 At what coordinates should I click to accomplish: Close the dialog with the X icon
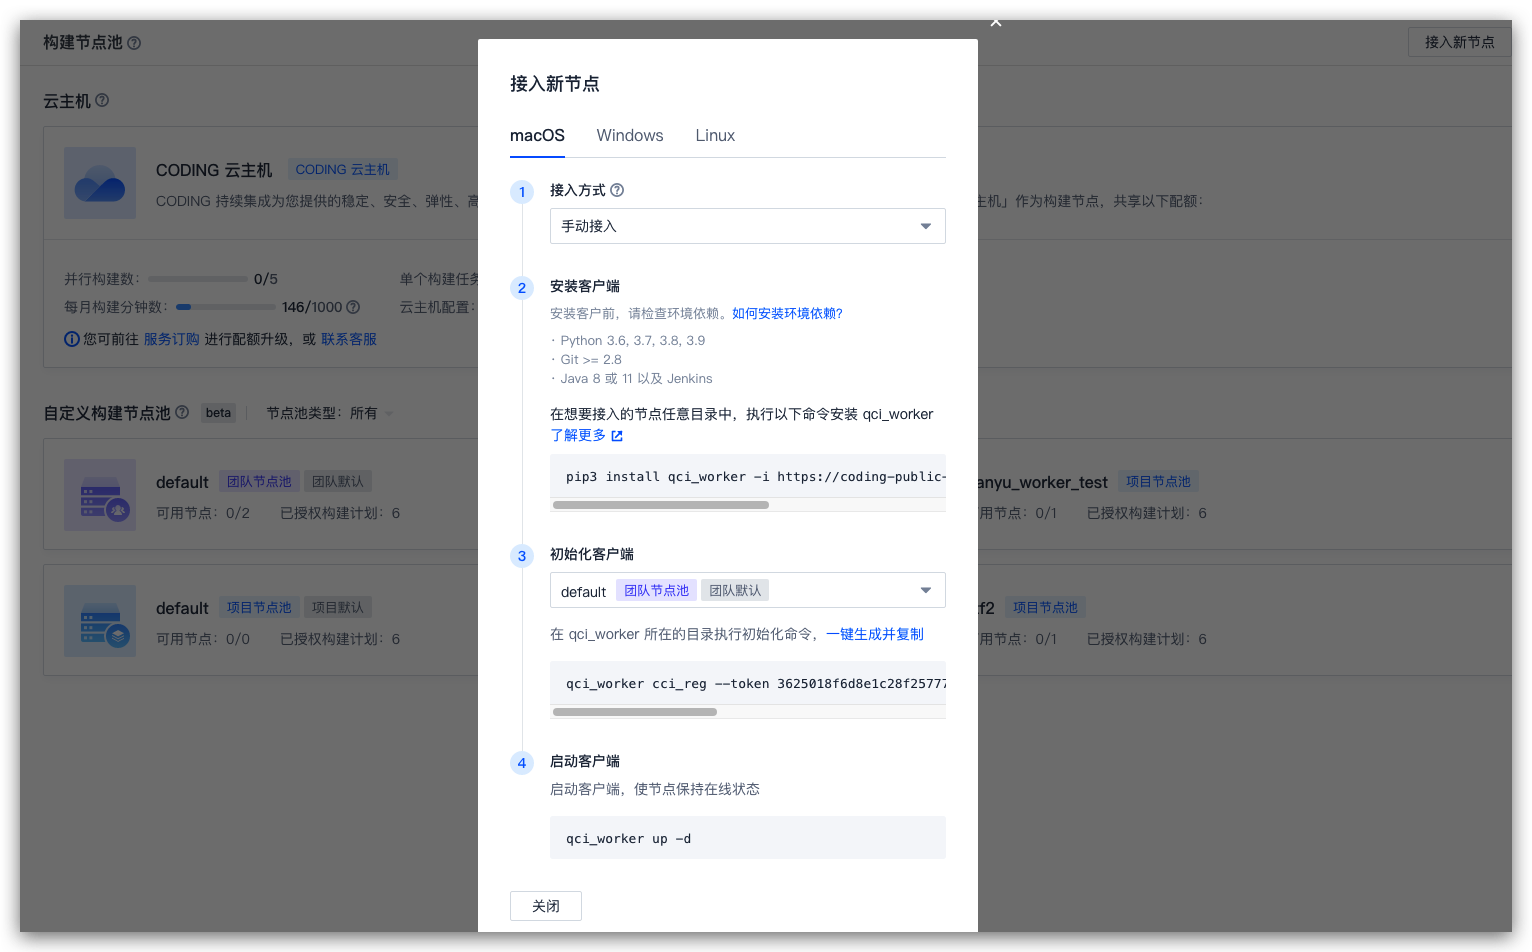point(995,22)
